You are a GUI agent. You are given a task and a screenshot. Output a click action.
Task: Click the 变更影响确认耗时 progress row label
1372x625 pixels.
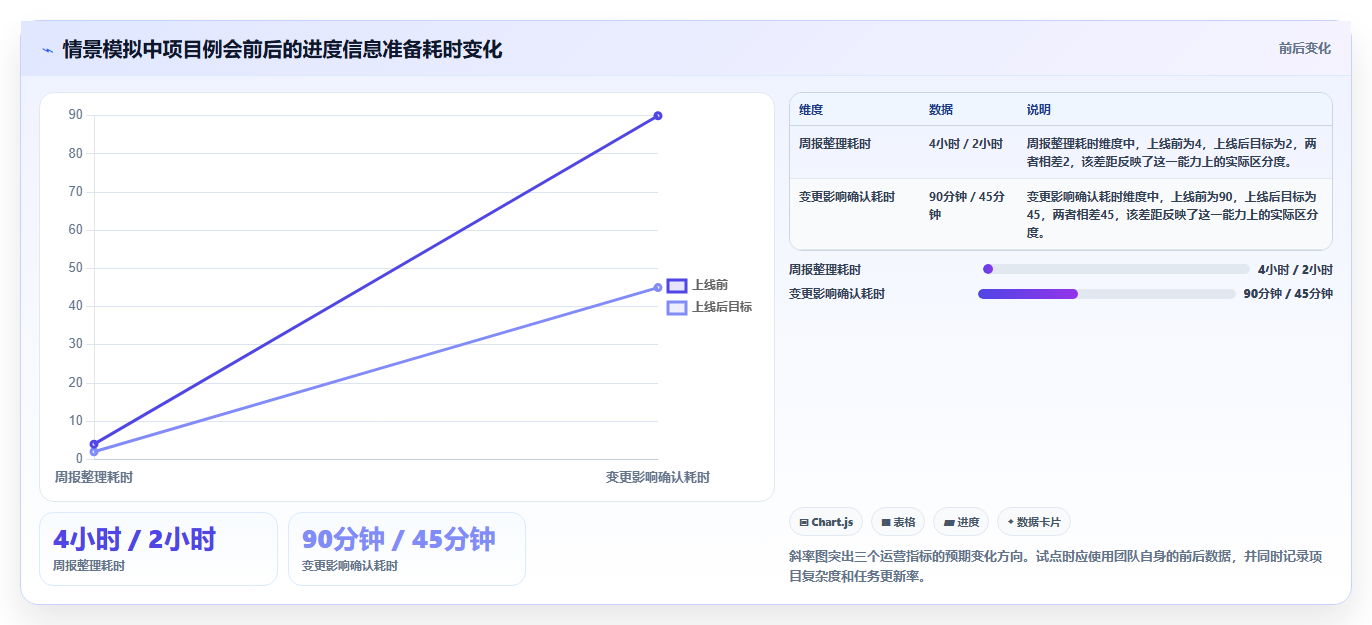[x=837, y=294]
